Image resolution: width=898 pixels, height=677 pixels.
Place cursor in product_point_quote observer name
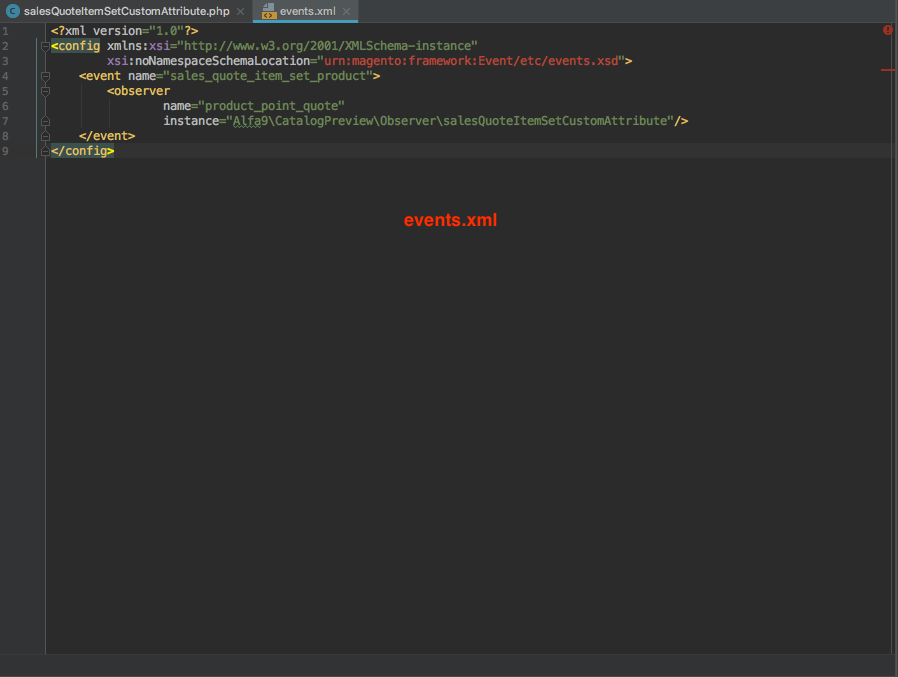[273, 106]
